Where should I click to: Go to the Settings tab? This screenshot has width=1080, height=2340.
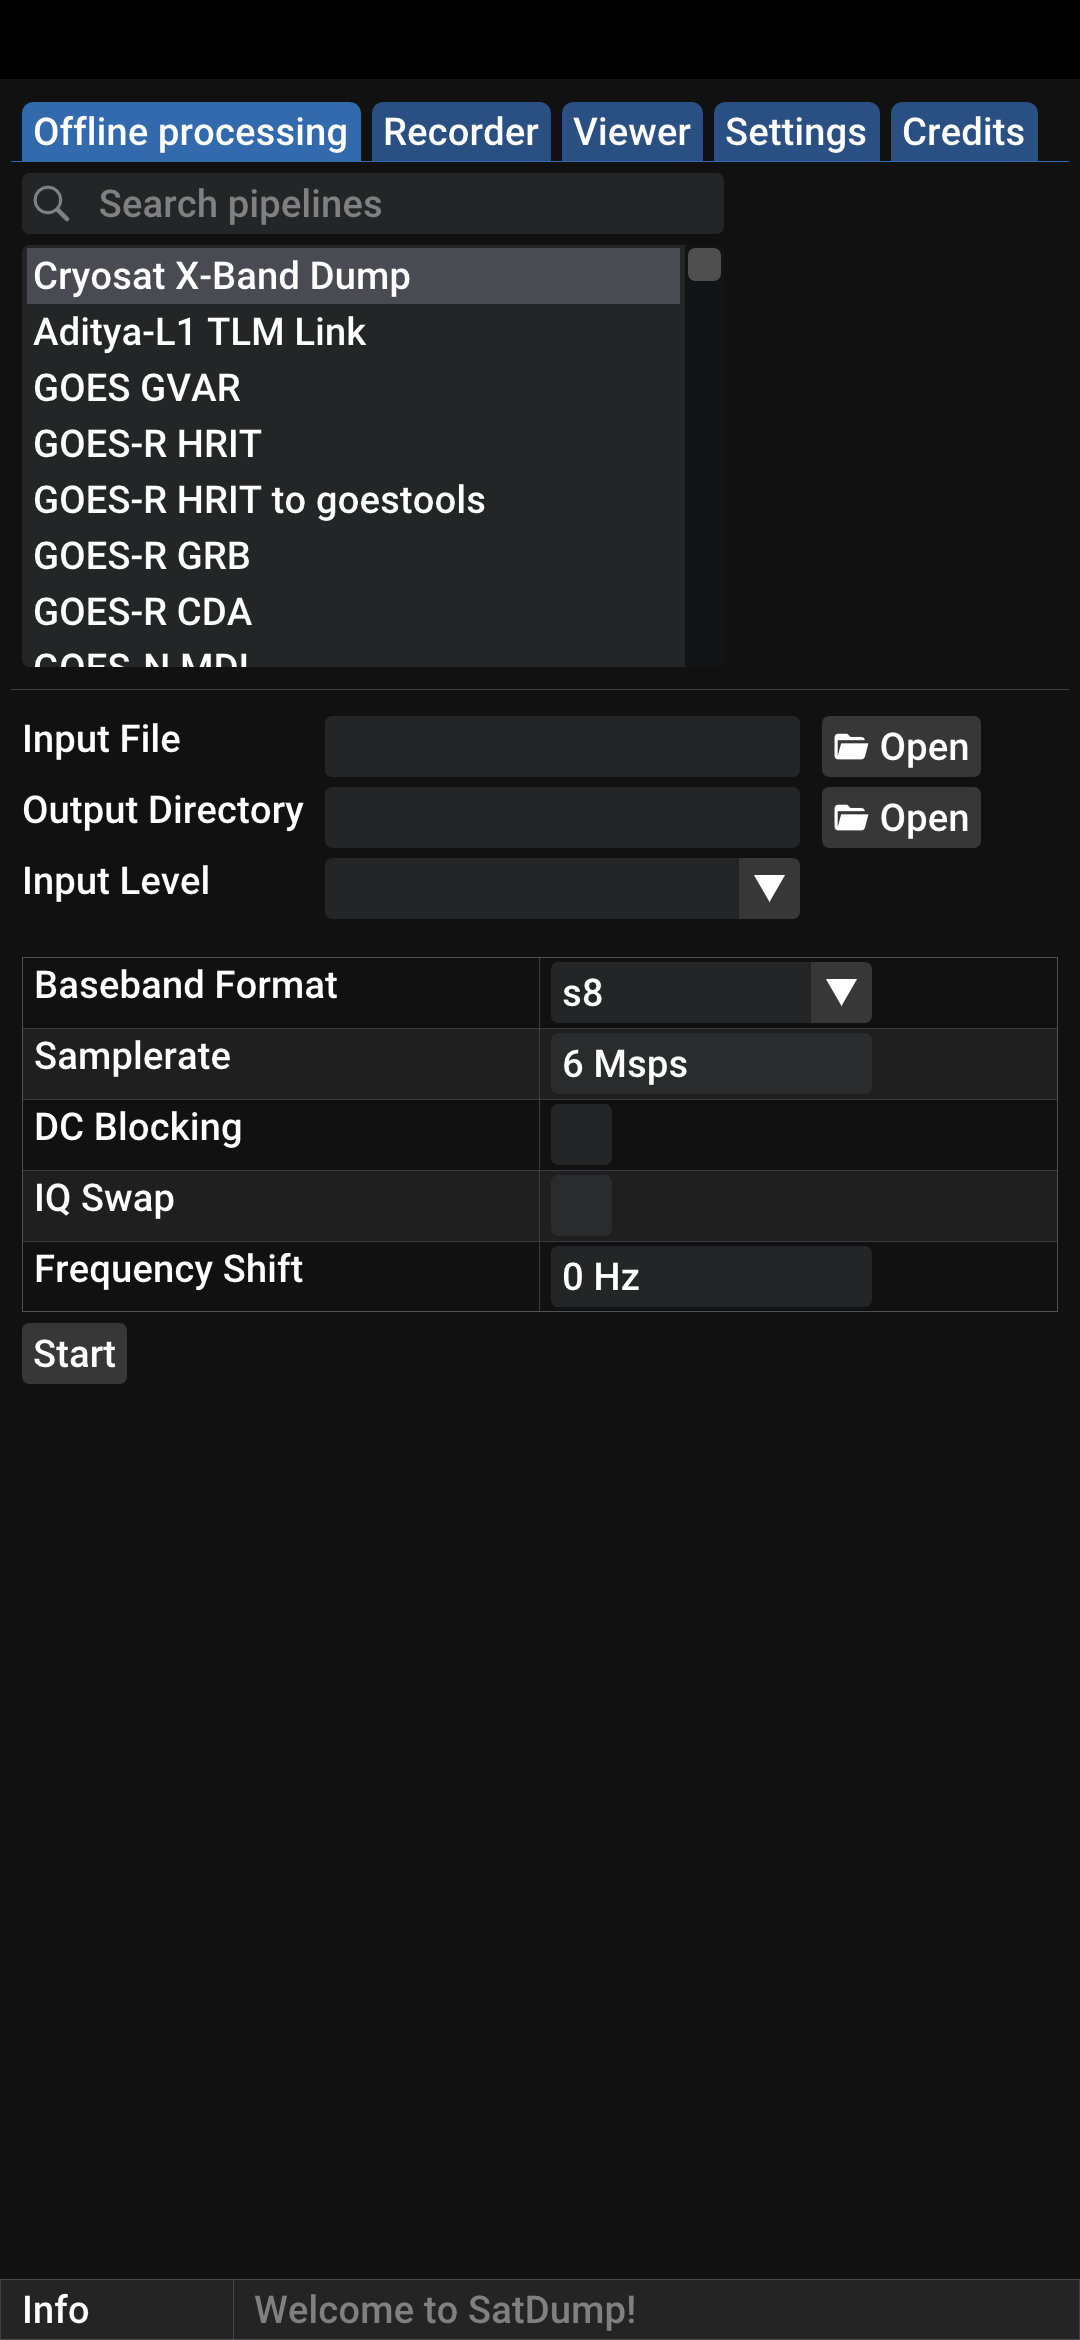[x=796, y=132]
